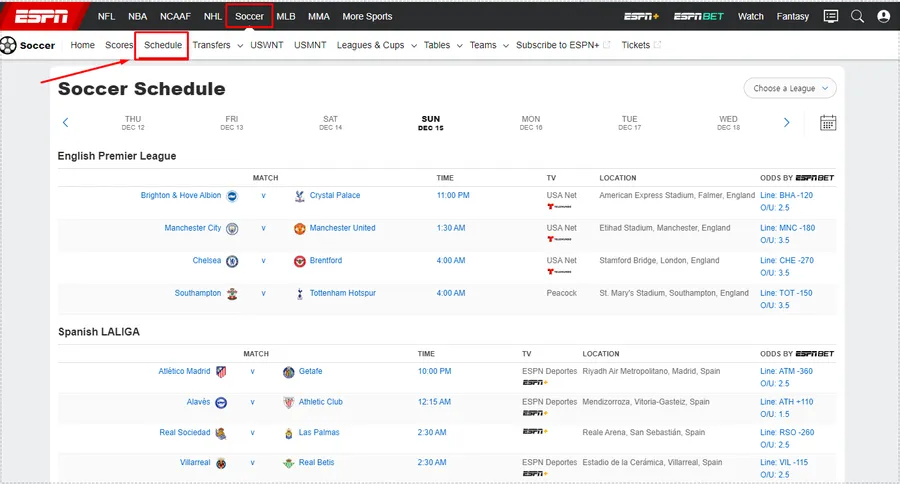Open the USWNT link

267,45
